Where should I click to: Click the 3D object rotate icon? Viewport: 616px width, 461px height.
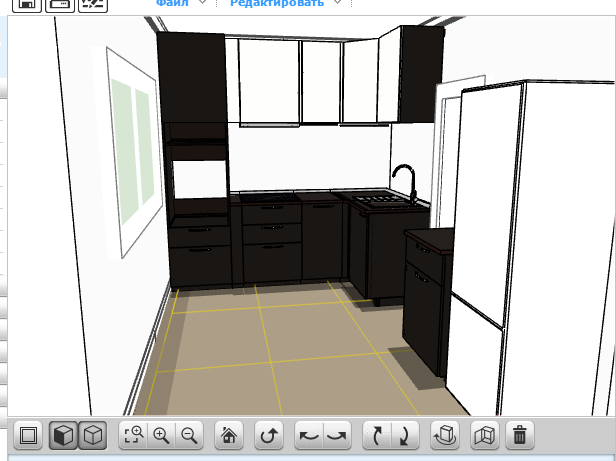(445, 436)
